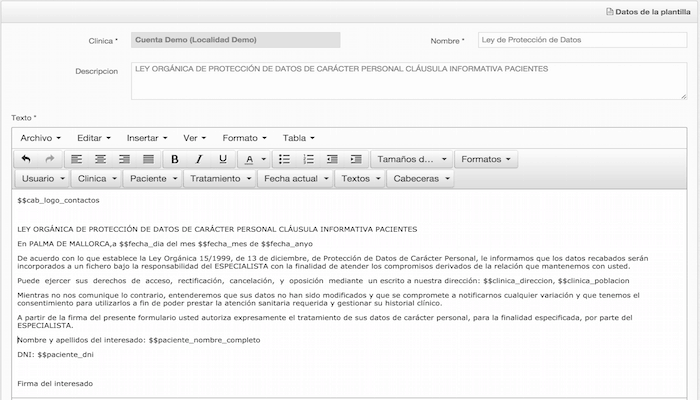Viewport: 700px width, 400px height.
Task: Insert a numbered list
Action: coord(308,159)
